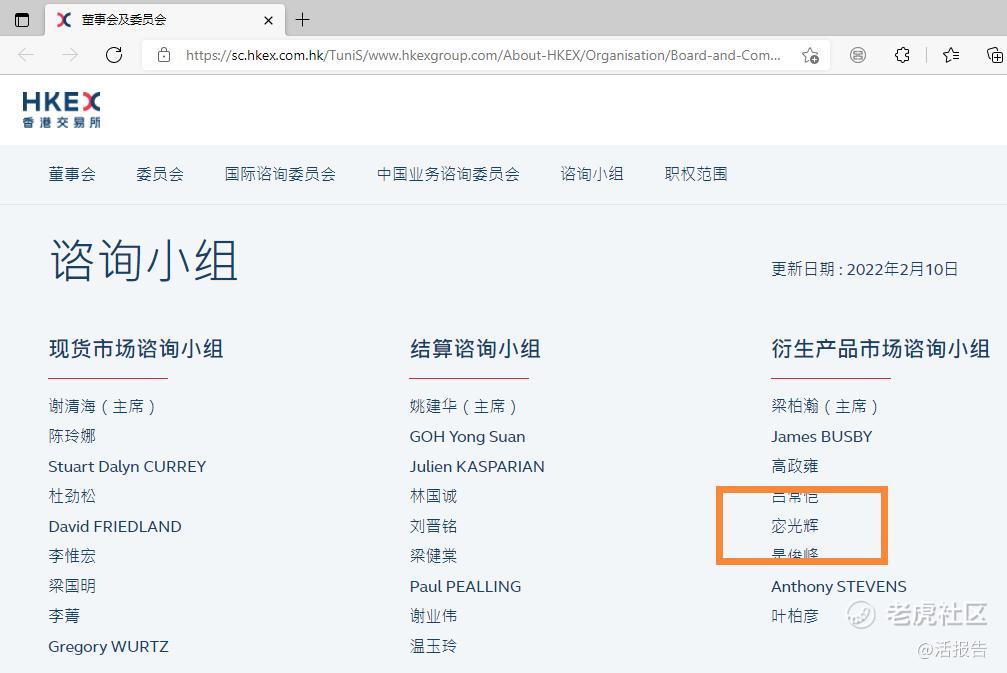The width and height of the screenshot is (1007, 673).
Task: Switch to the 董事会 tab
Action: (x=72, y=174)
